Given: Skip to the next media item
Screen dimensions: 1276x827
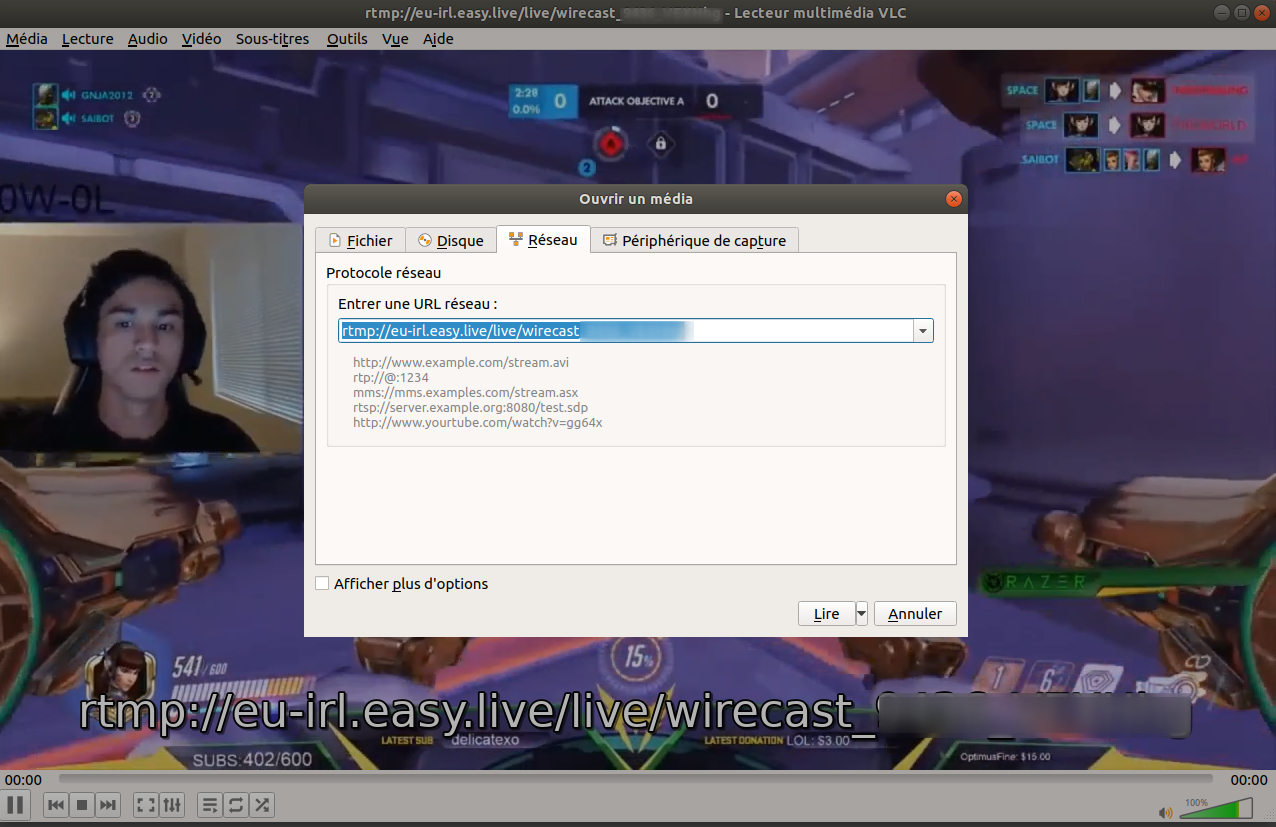Looking at the screenshot, I should pyautogui.click(x=108, y=804).
